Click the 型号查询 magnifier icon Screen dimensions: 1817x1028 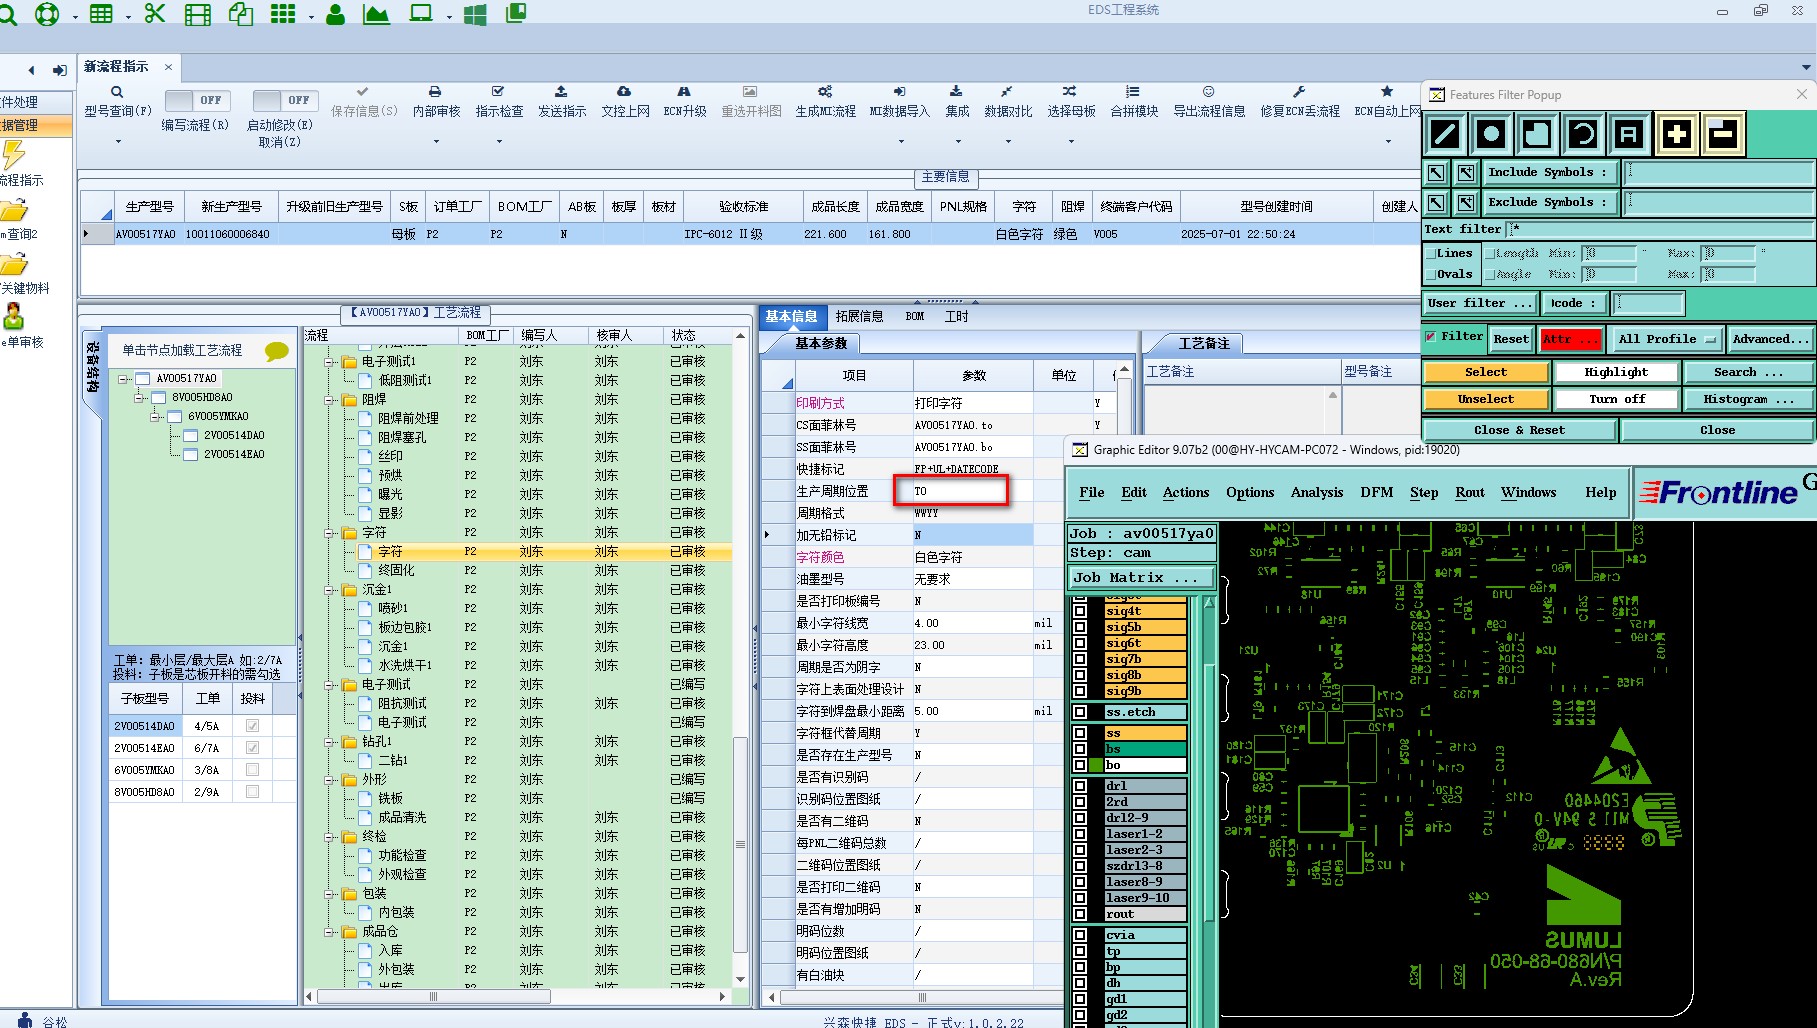click(x=117, y=92)
